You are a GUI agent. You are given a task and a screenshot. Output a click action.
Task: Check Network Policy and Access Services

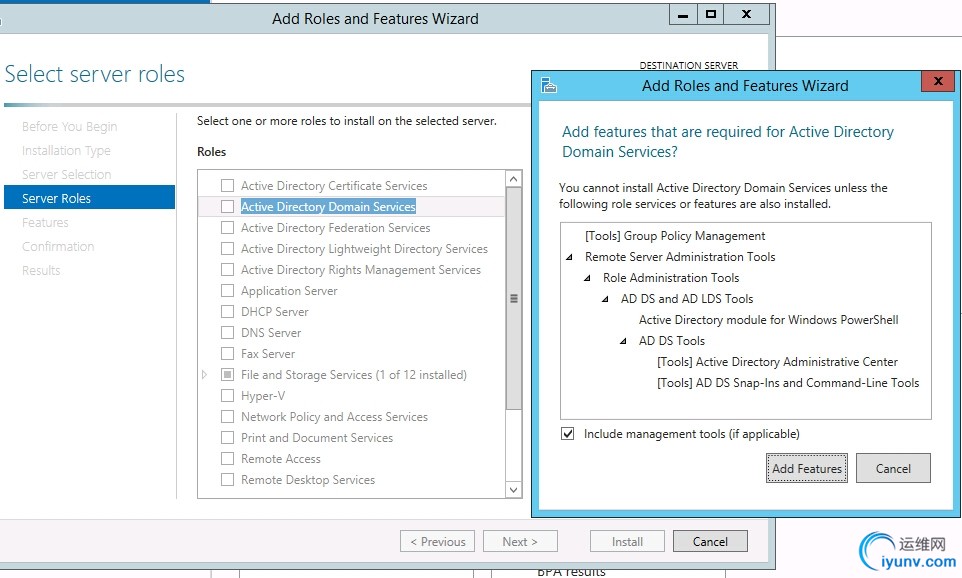coord(228,417)
